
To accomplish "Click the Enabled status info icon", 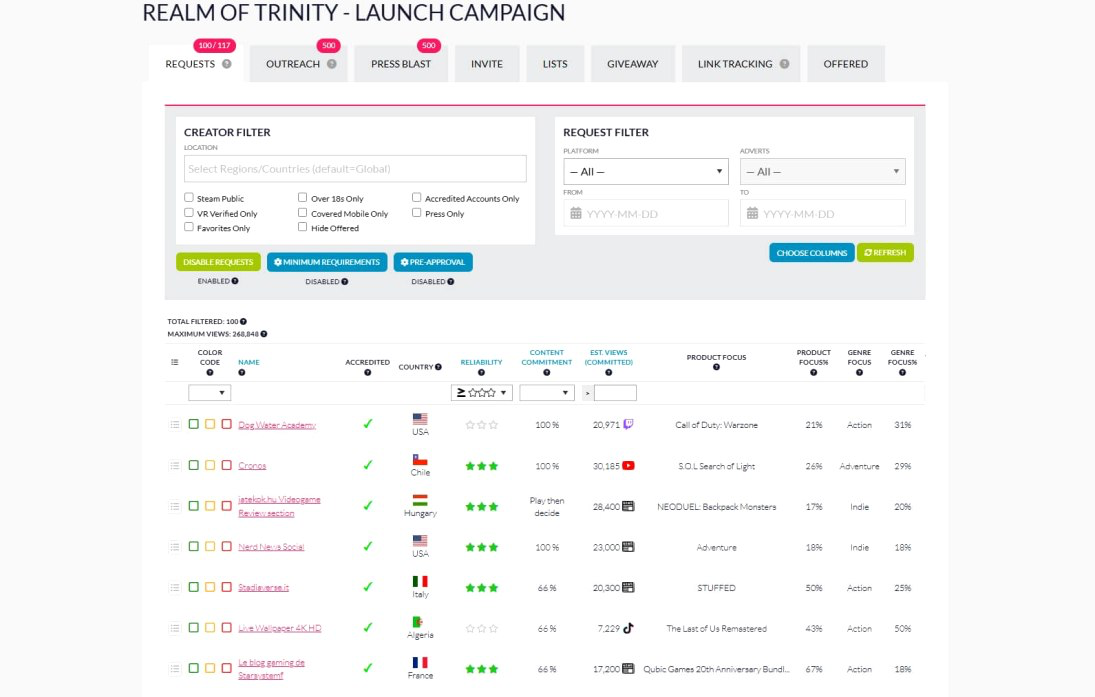I will coord(235,281).
